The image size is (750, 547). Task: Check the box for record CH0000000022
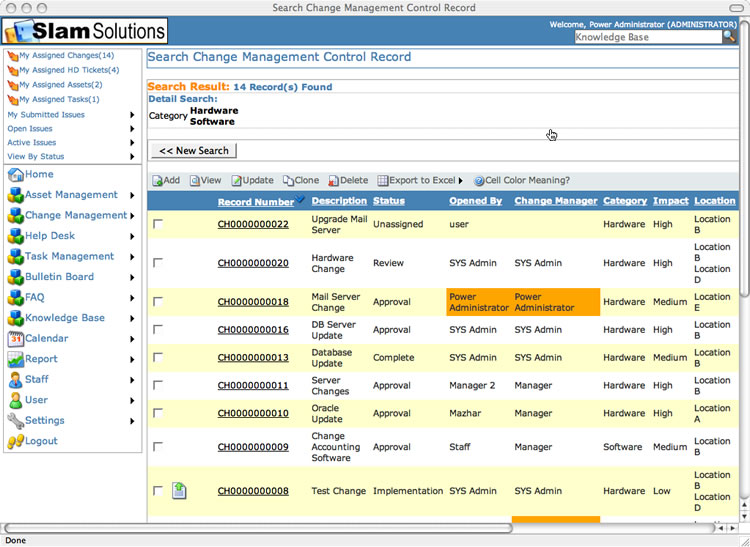point(158,224)
